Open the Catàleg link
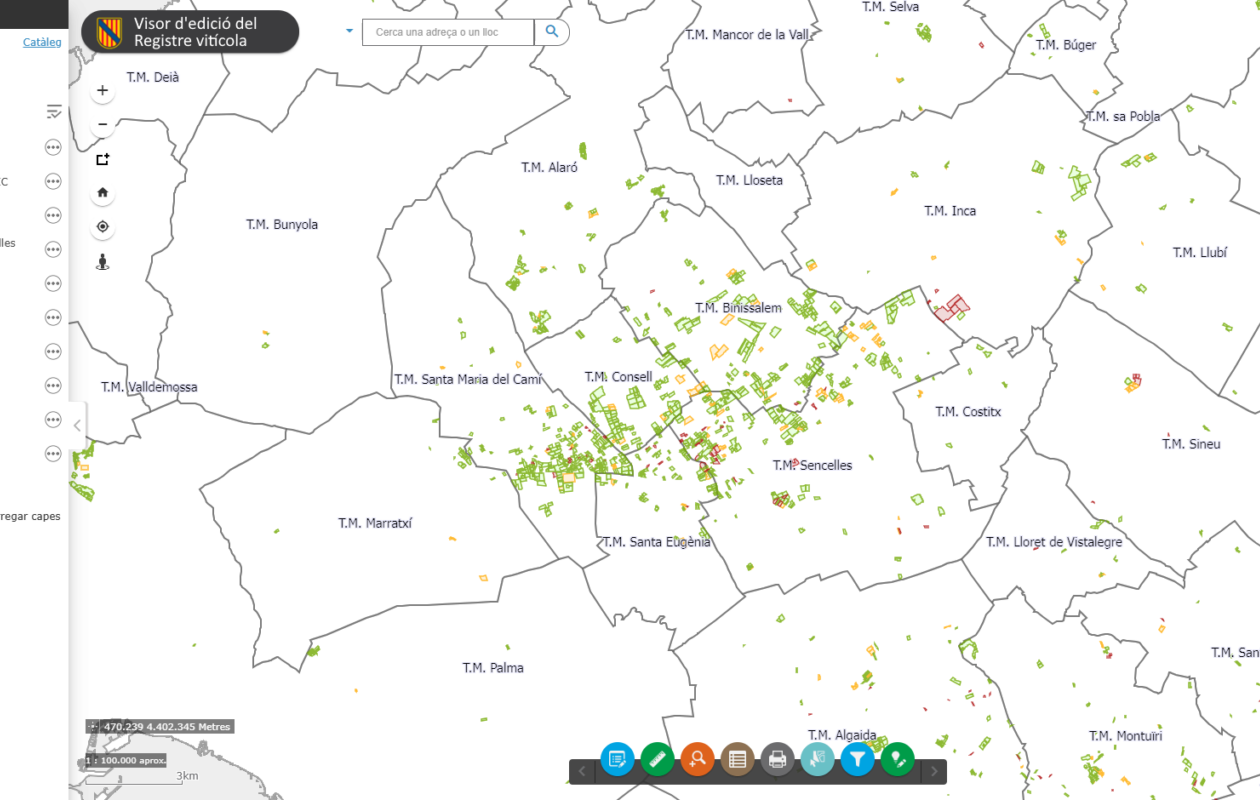 pyautogui.click(x=42, y=42)
